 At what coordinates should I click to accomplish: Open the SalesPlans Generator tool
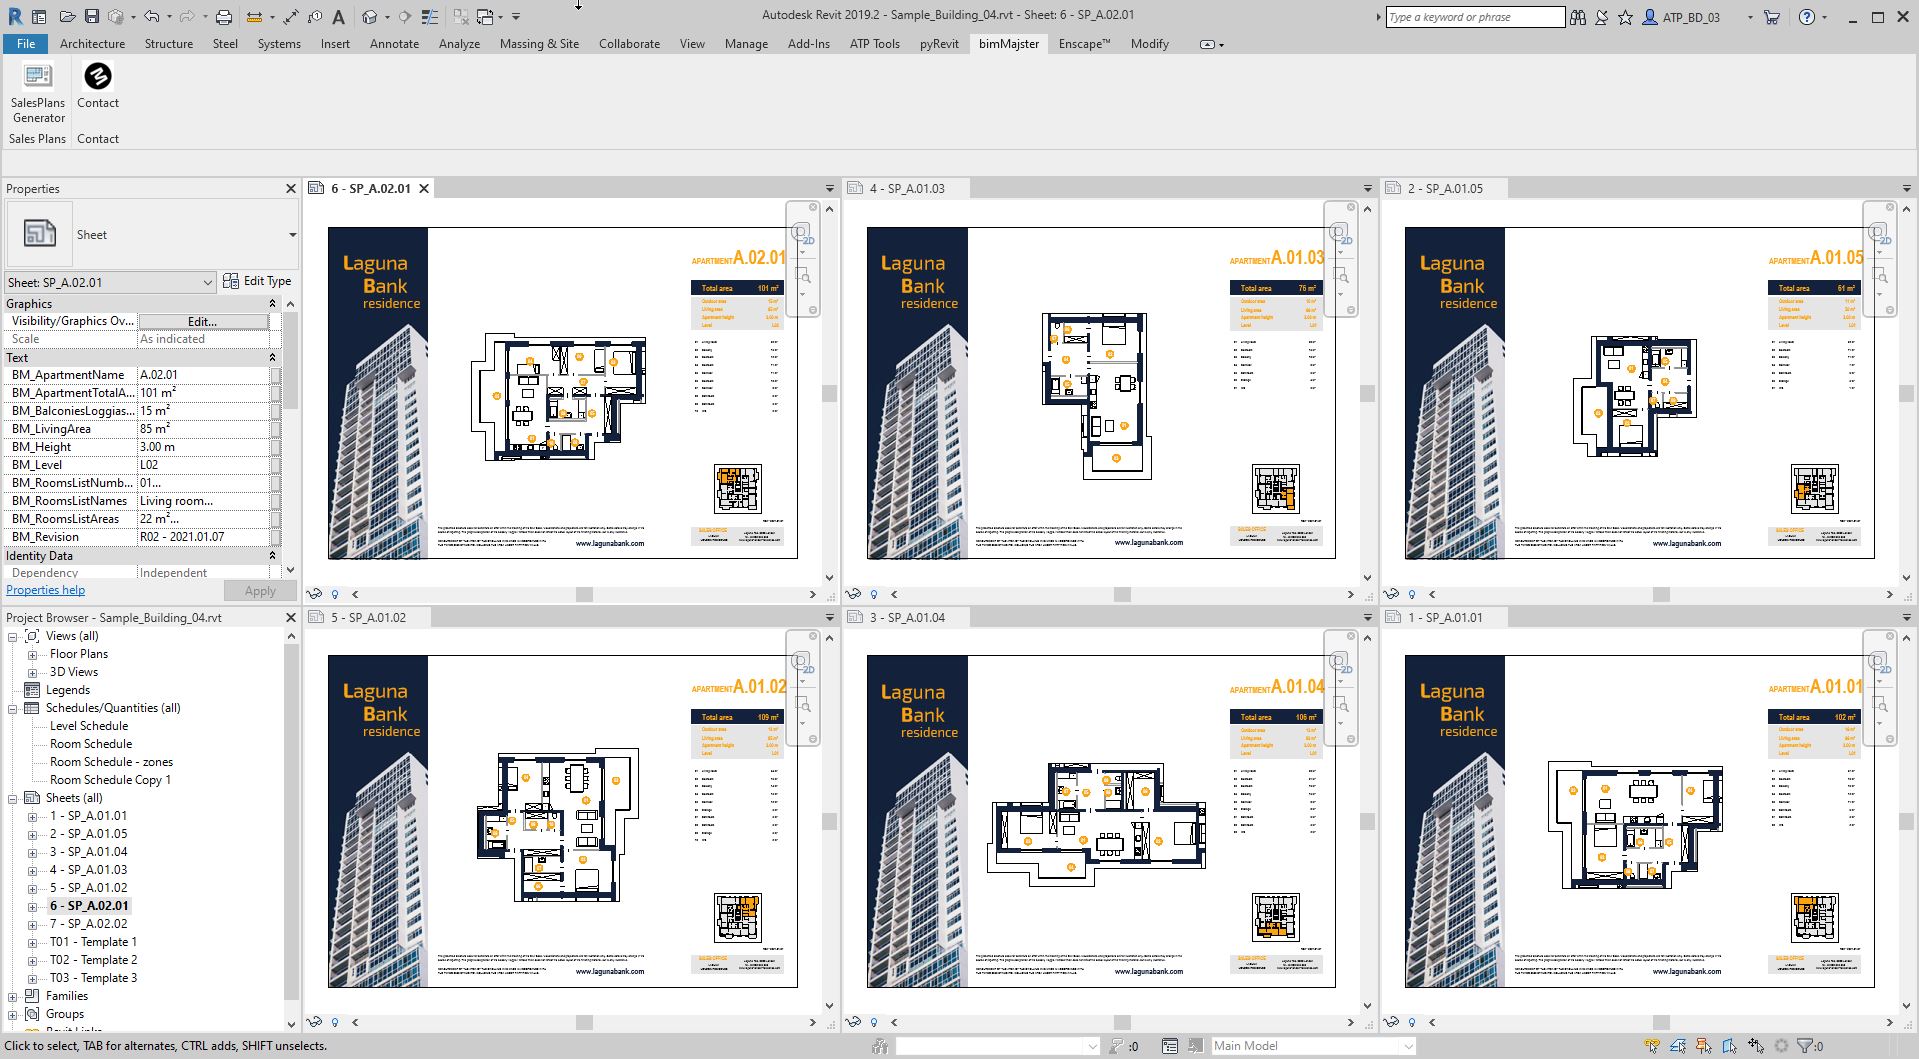tap(38, 92)
